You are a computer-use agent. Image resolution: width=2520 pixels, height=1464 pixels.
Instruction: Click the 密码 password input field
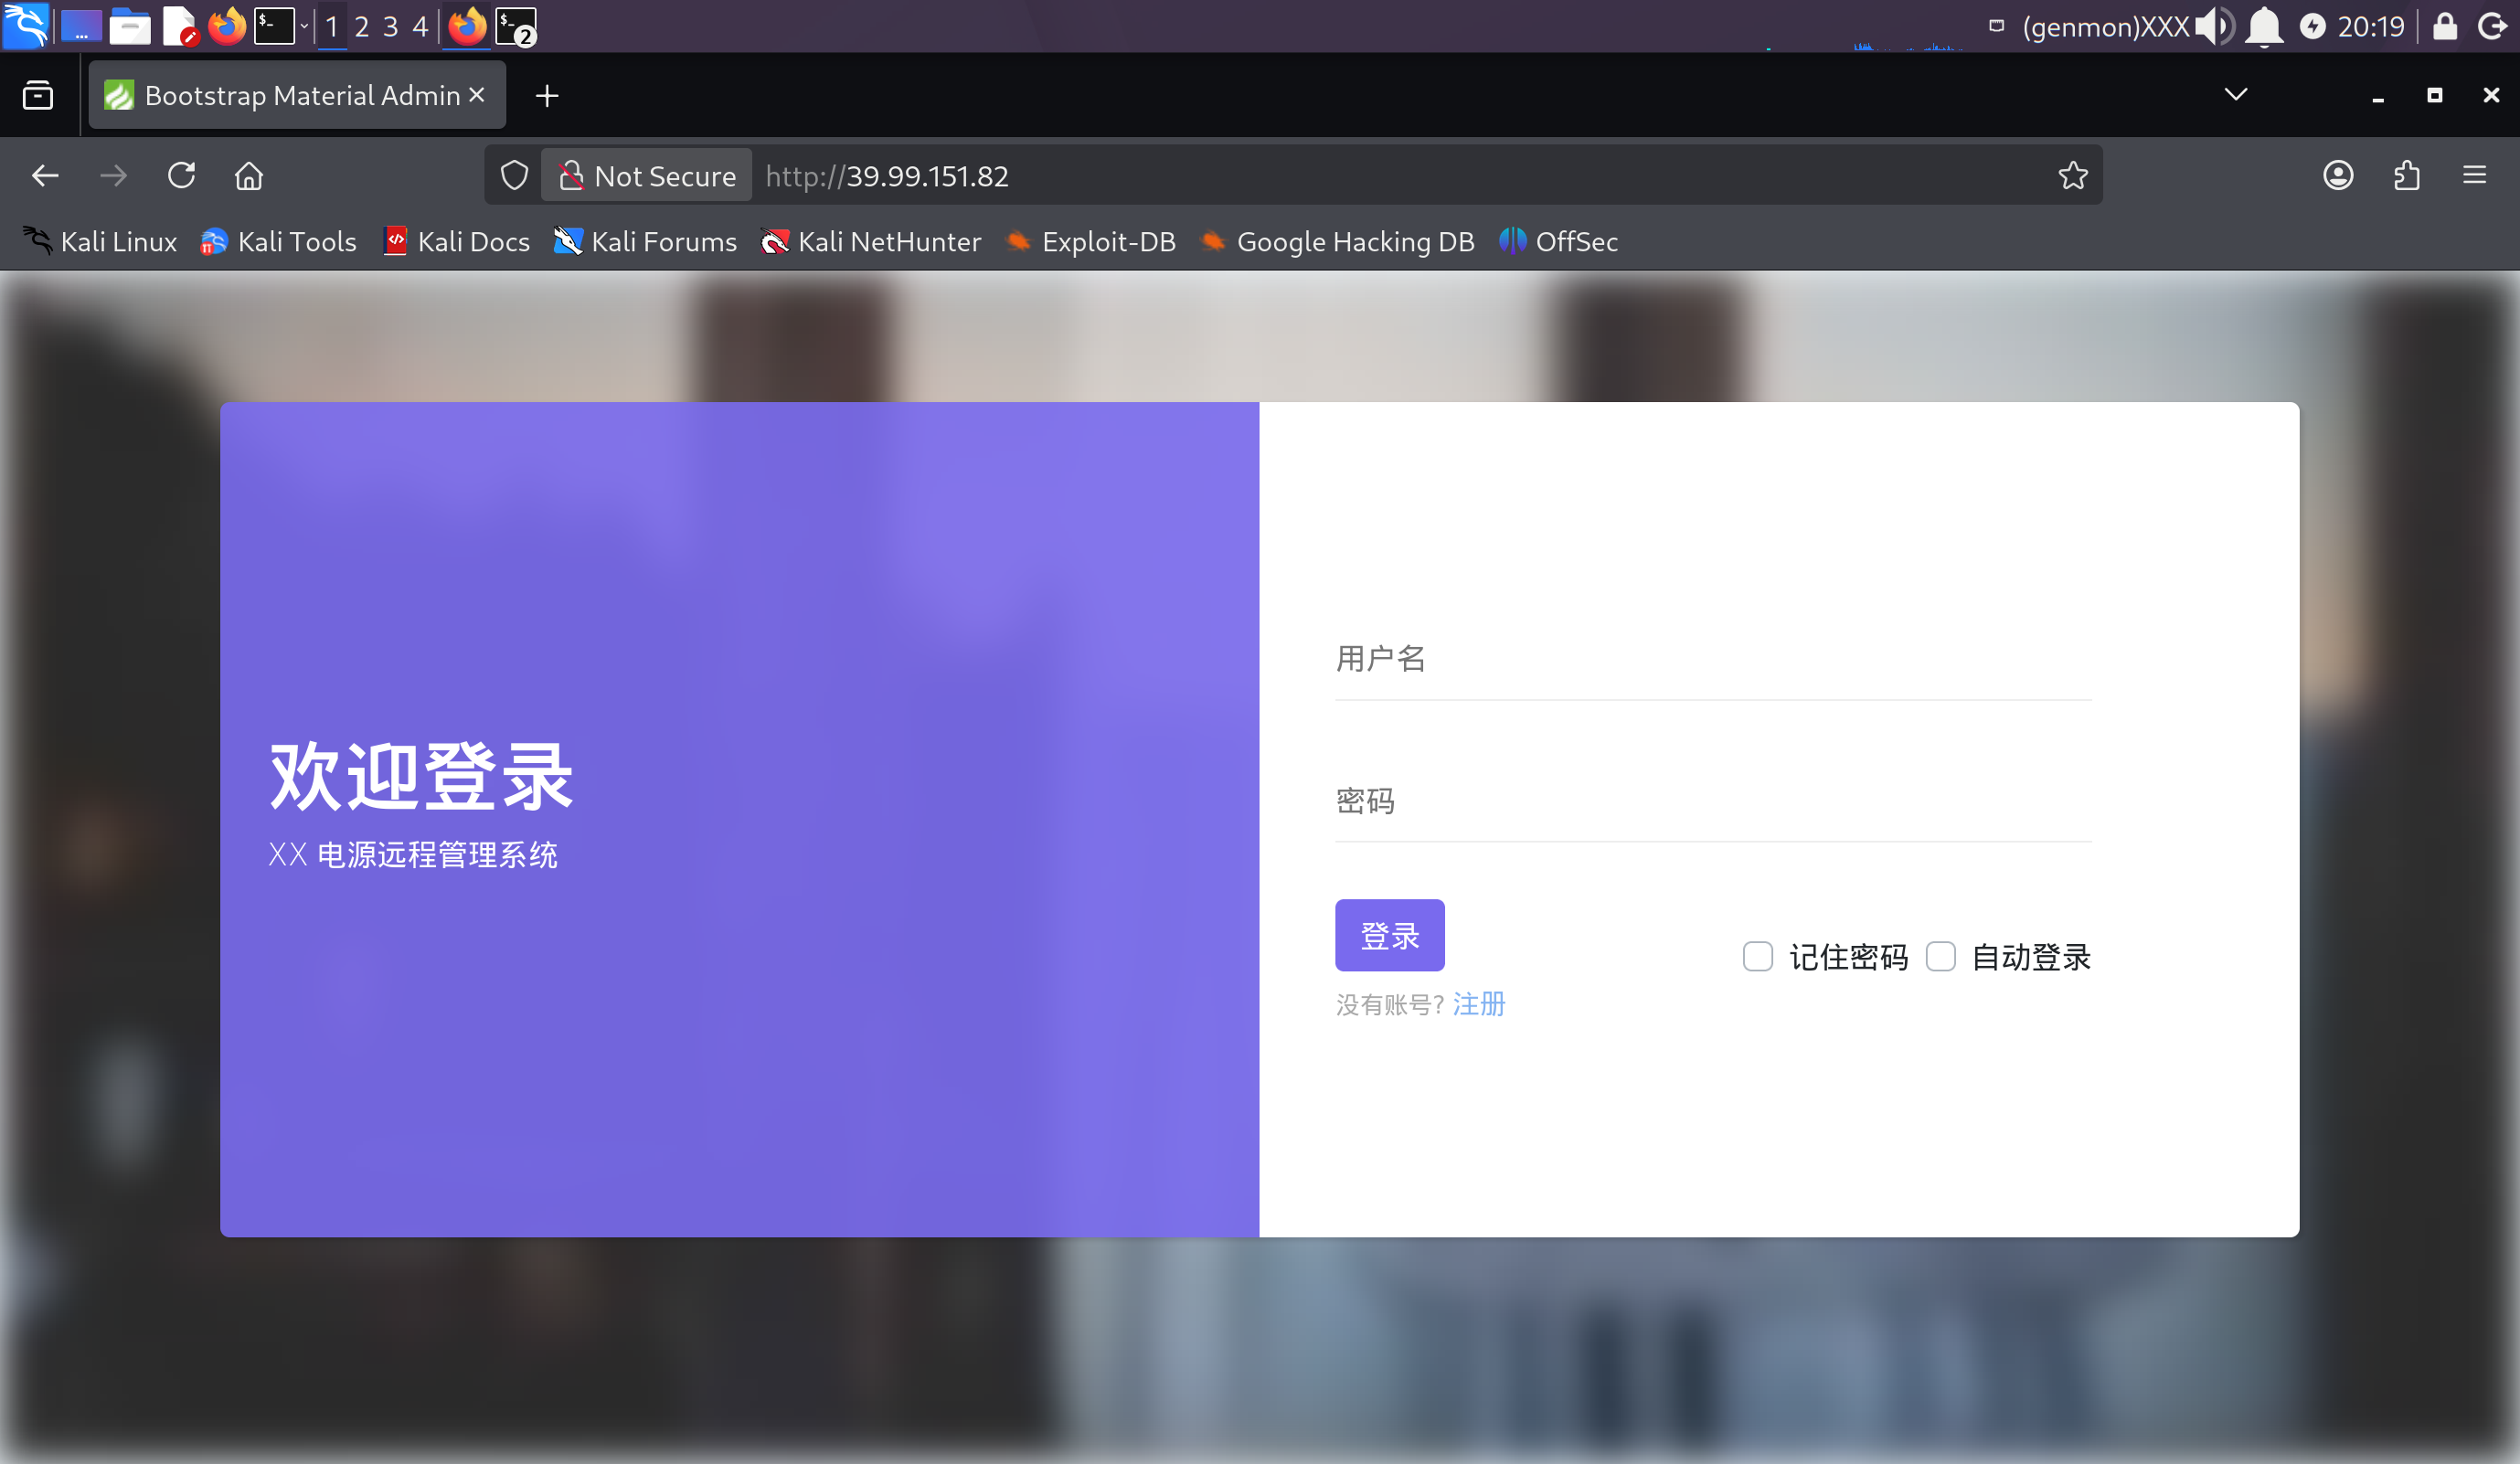pyautogui.click(x=1713, y=801)
